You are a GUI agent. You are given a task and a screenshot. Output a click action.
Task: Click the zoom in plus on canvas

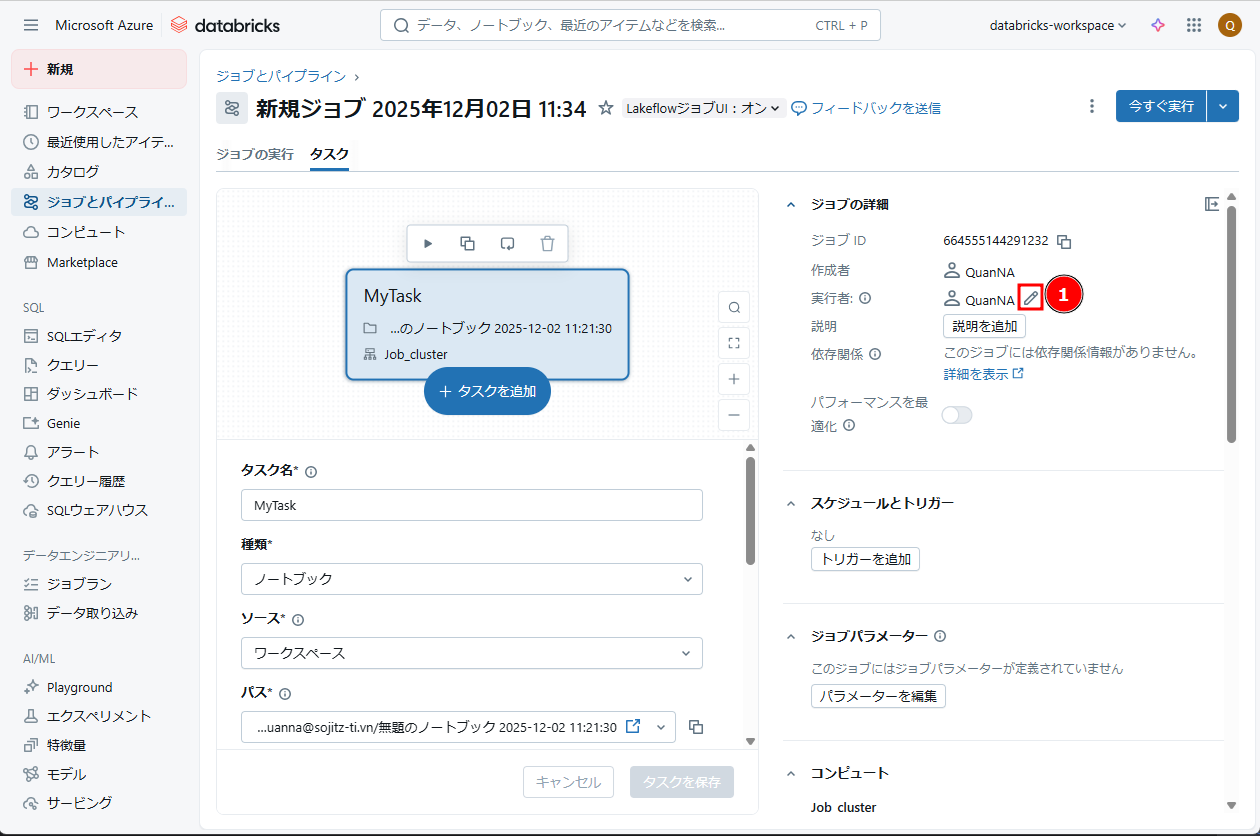(734, 379)
